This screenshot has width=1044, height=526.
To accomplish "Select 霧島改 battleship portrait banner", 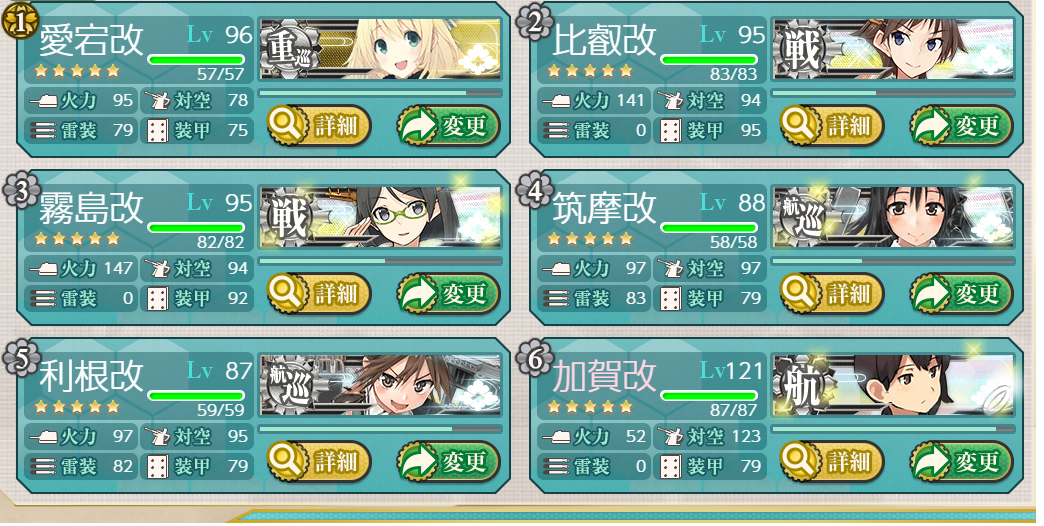I will click(x=380, y=217).
